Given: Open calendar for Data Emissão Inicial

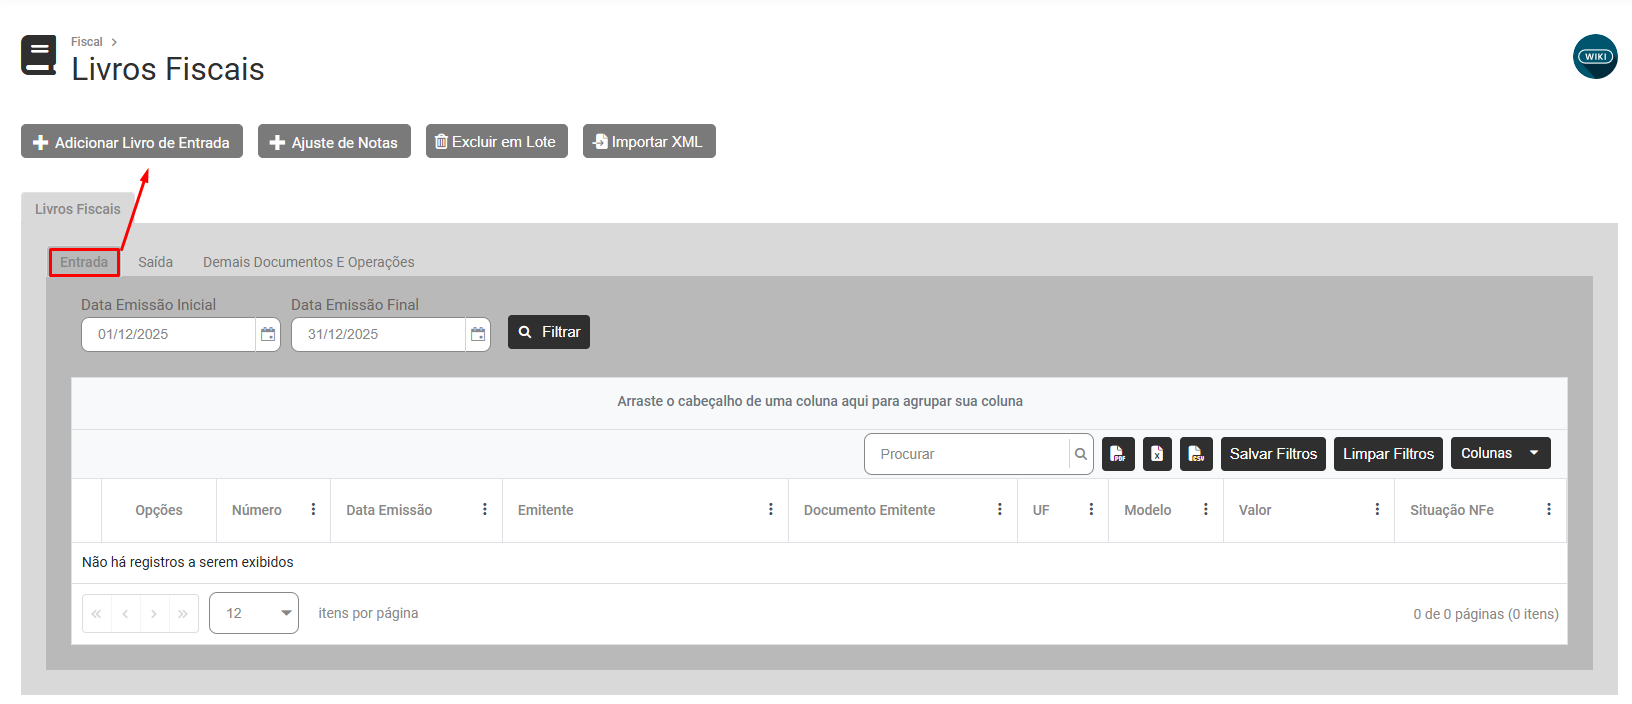Looking at the screenshot, I should click(x=268, y=334).
